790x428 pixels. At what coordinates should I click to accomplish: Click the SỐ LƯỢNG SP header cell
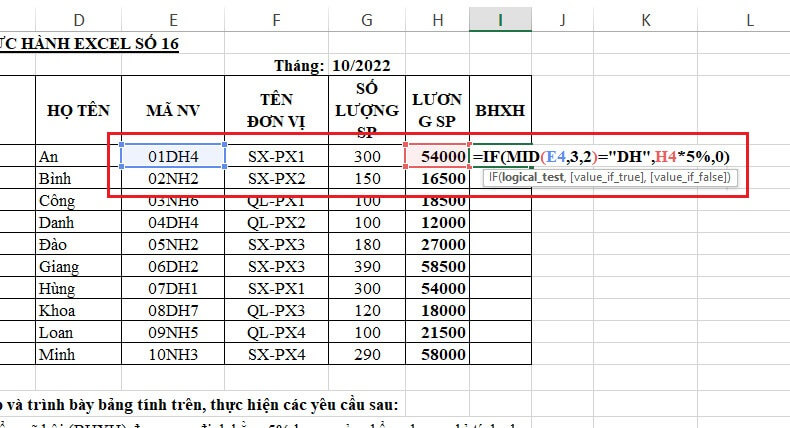point(367,110)
